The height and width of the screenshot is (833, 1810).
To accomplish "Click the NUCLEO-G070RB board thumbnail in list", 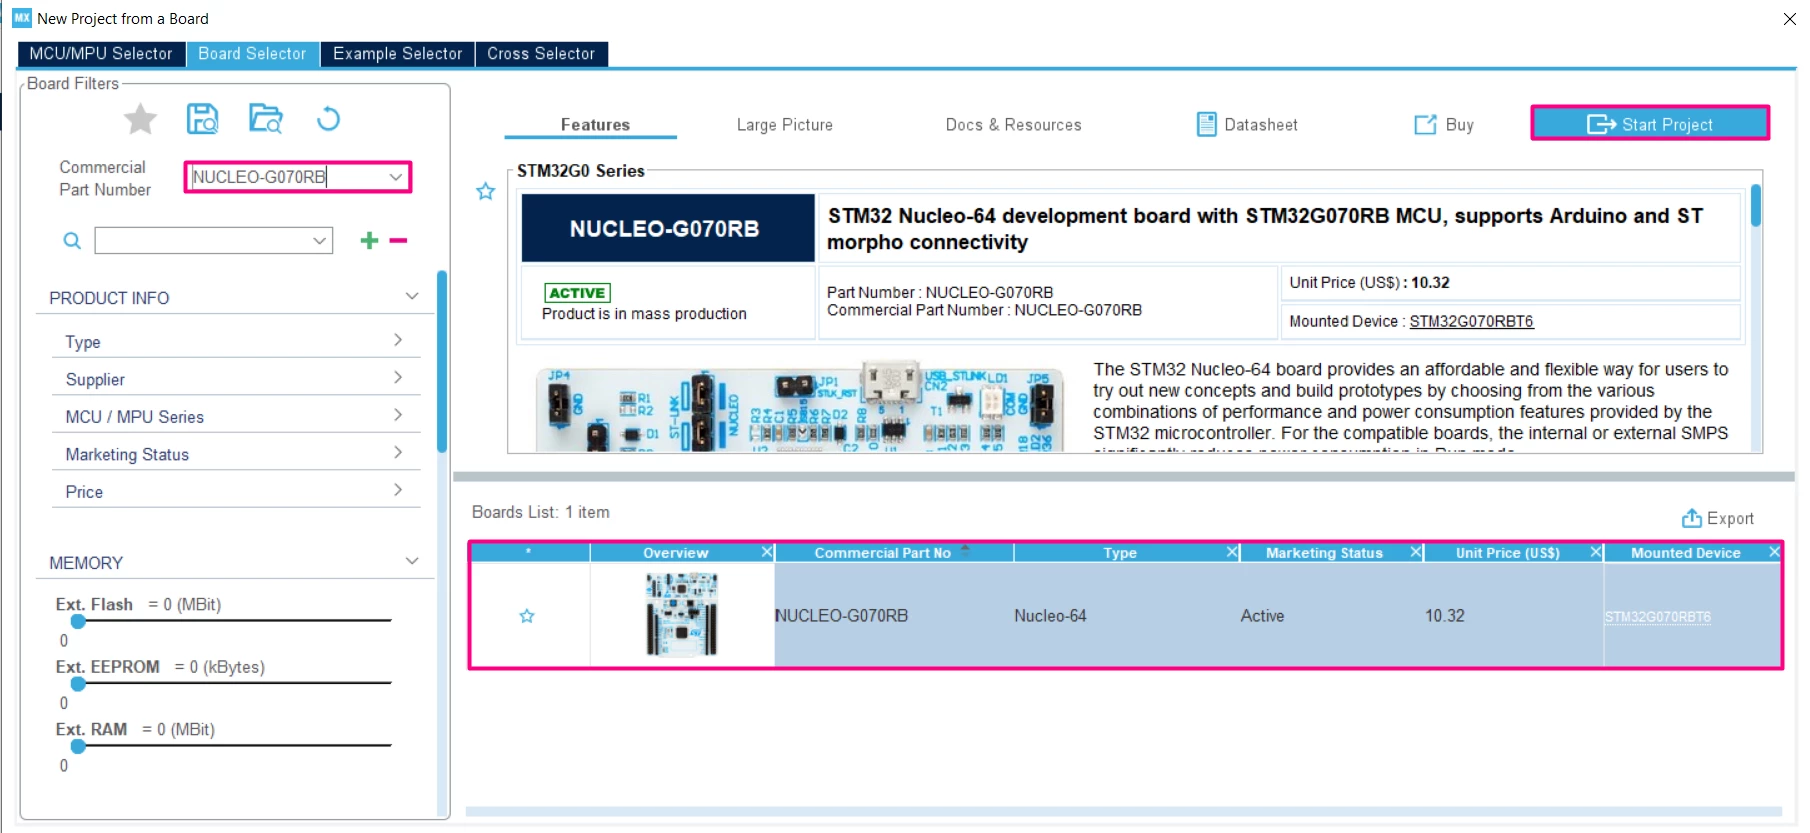I will 681,614.
